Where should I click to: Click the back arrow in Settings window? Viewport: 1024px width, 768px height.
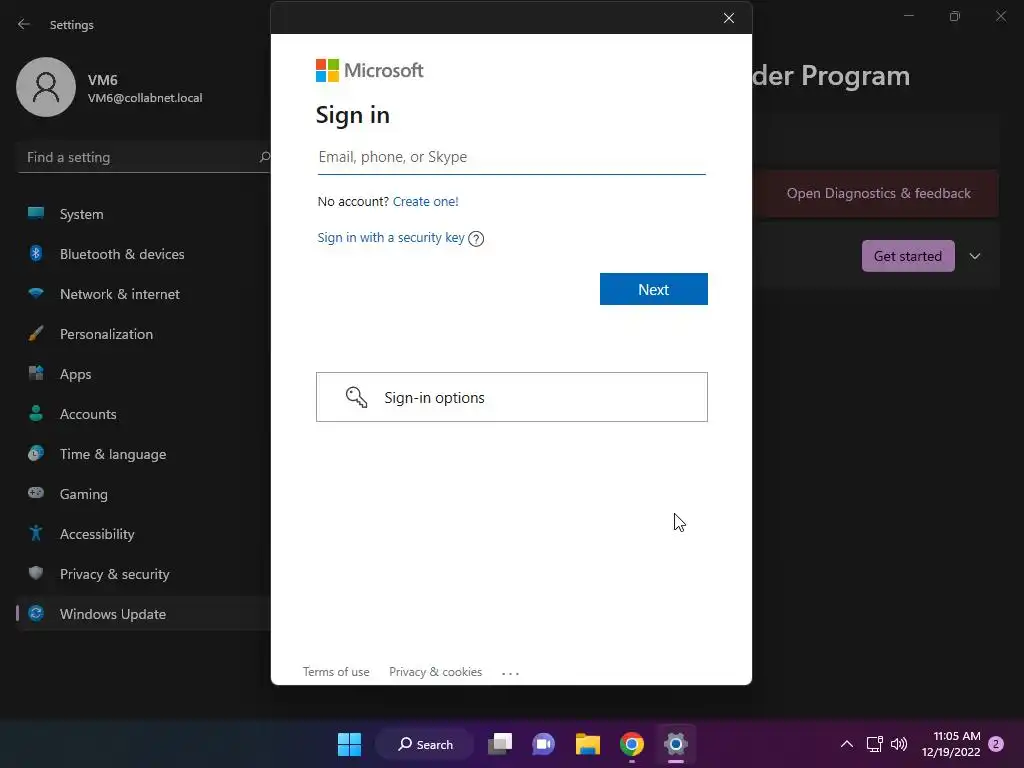click(x=24, y=24)
